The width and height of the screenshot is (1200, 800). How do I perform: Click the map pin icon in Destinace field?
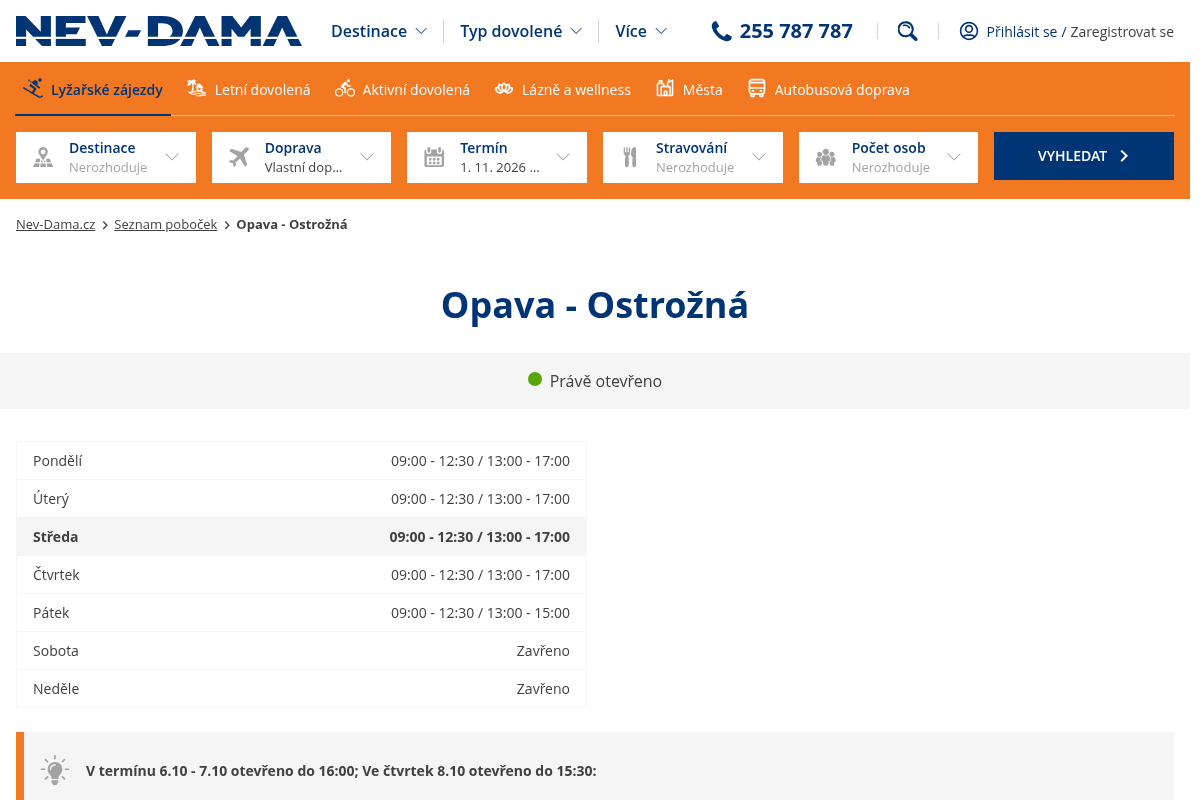(x=43, y=157)
